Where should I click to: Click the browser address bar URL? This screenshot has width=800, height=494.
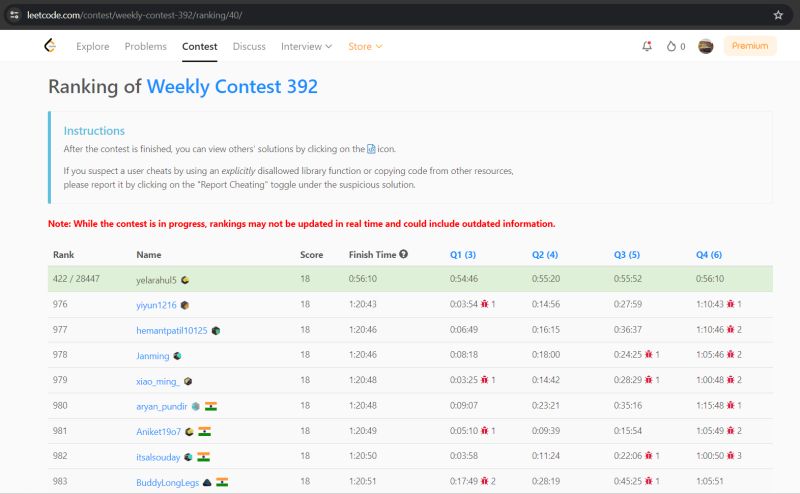pos(135,15)
